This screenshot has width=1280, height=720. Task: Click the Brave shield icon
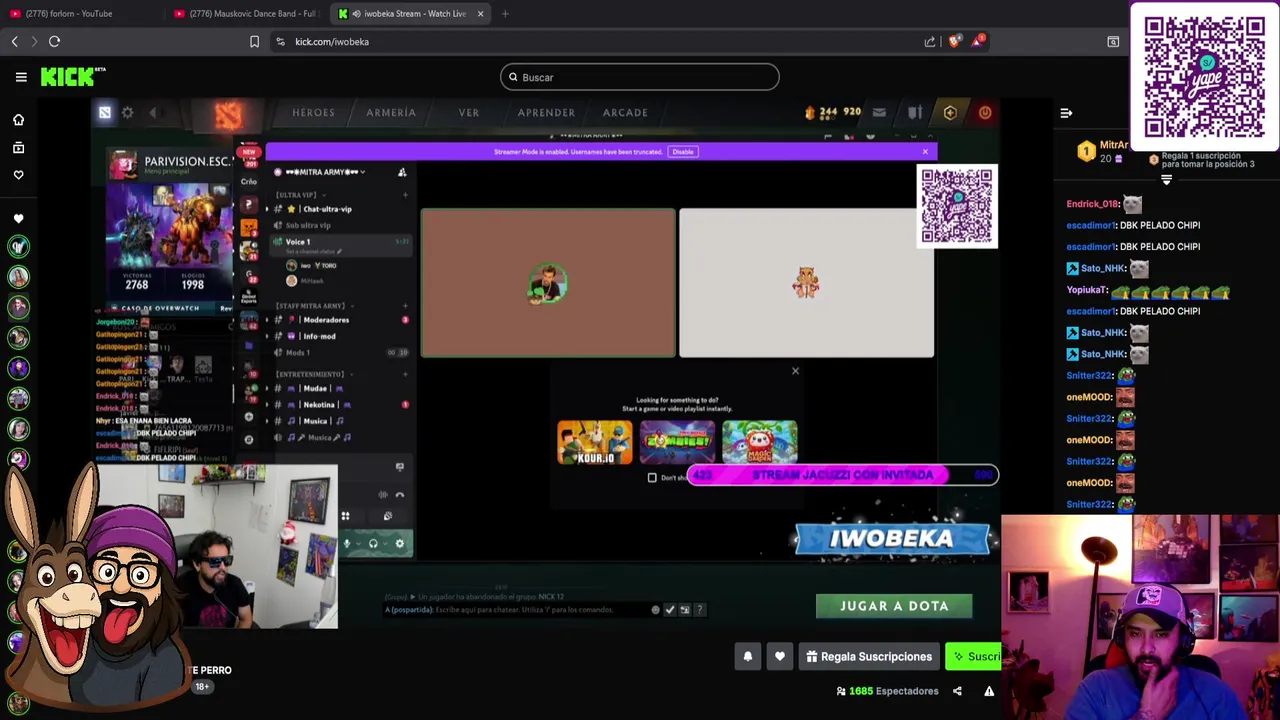(x=954, y=41)
